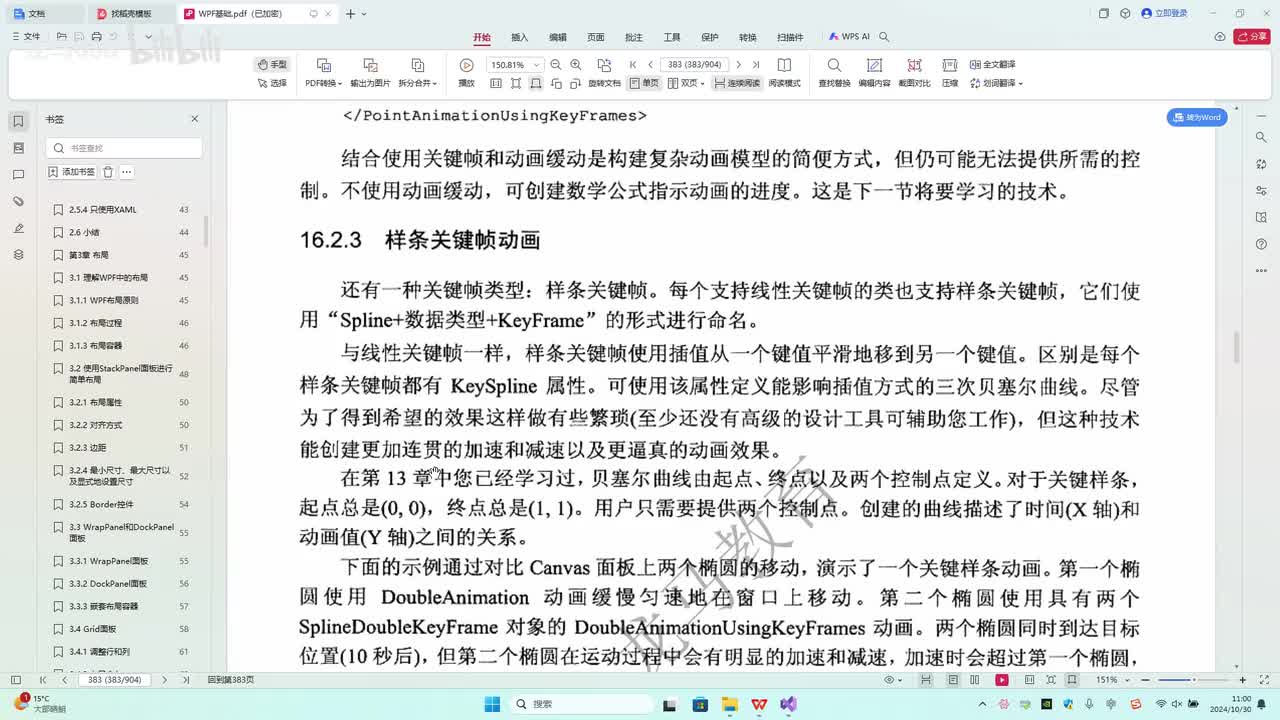Open the comments panel sidebar icon

18,175
